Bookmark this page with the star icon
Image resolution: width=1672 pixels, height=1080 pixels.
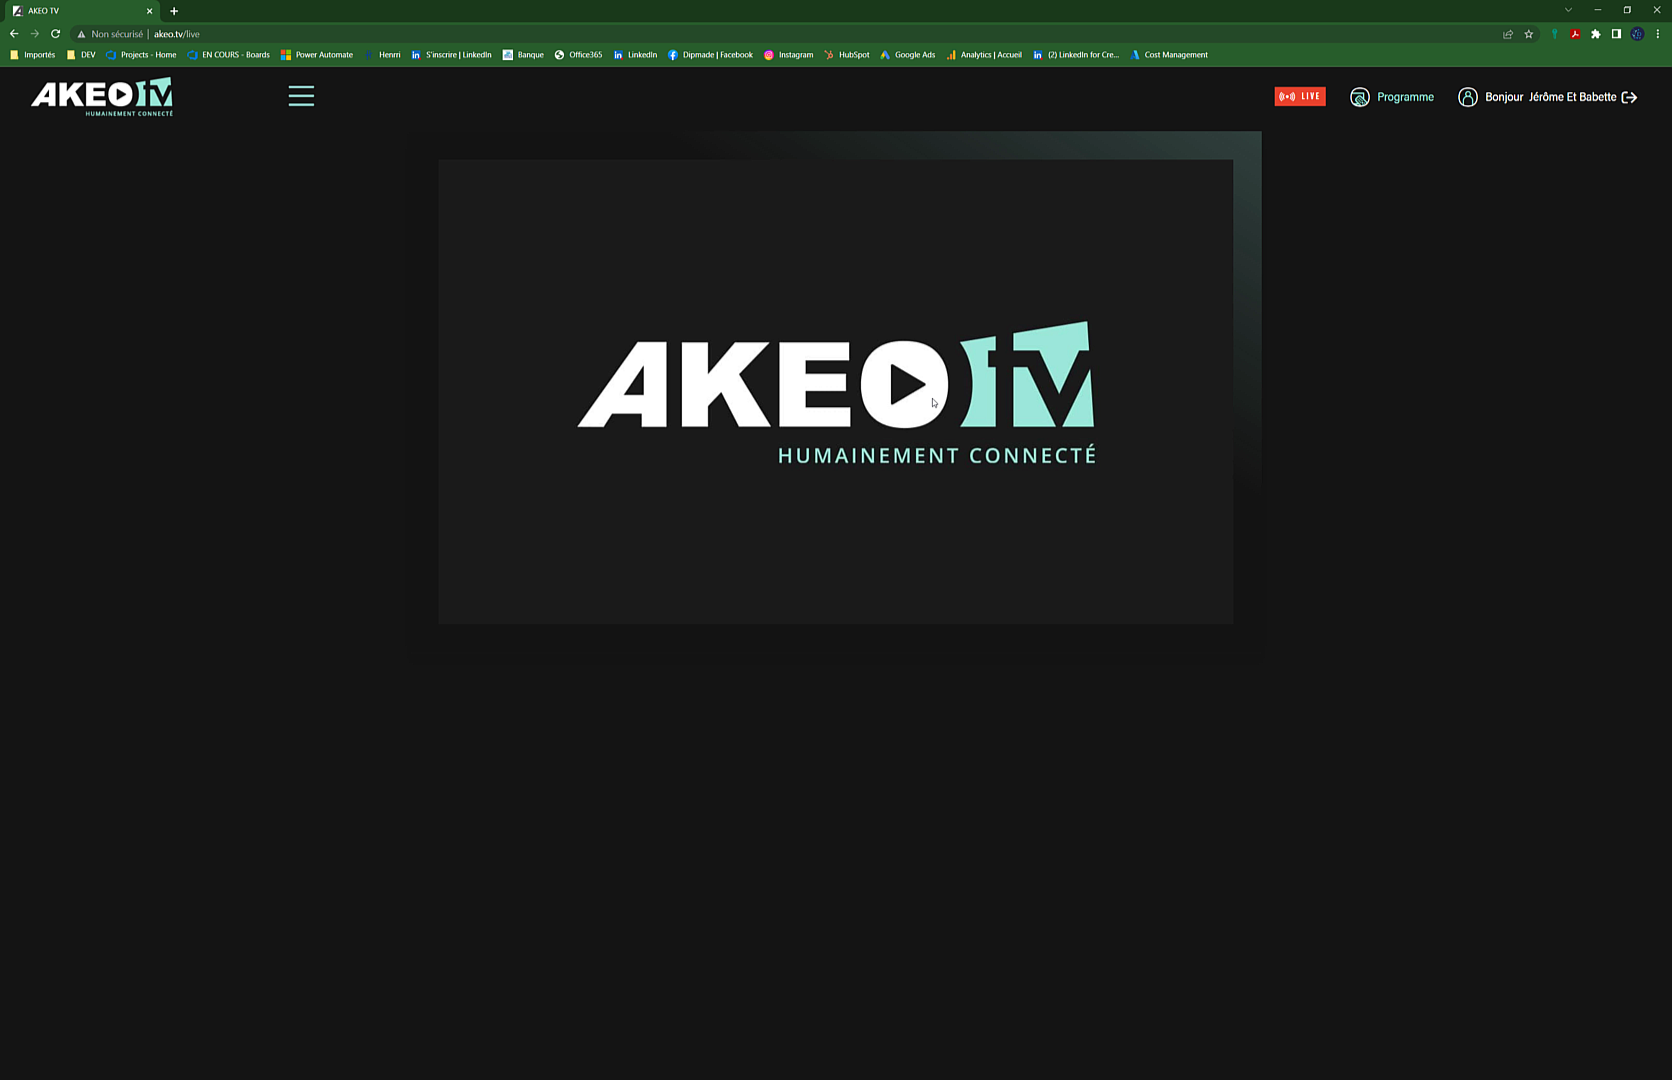click(x=1528, y=34)
